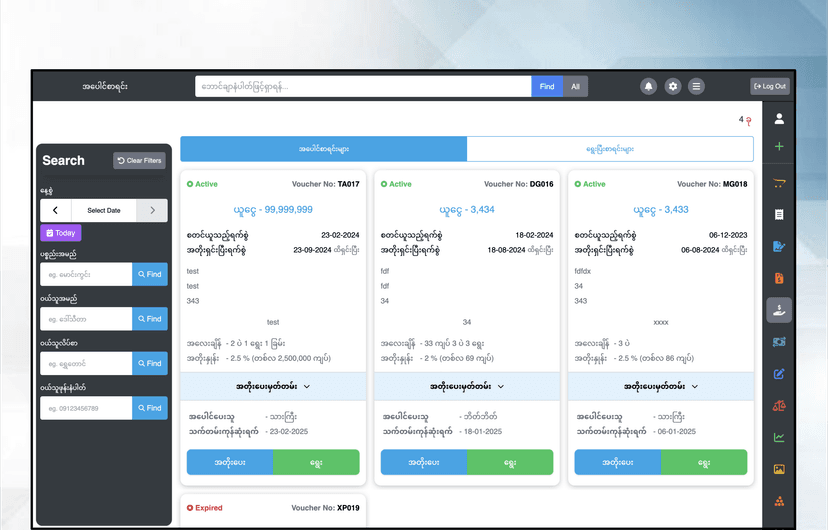Click loan amount 99,999,999 text
The width and height of the screenshot is (828, 530).
(273, 210)
